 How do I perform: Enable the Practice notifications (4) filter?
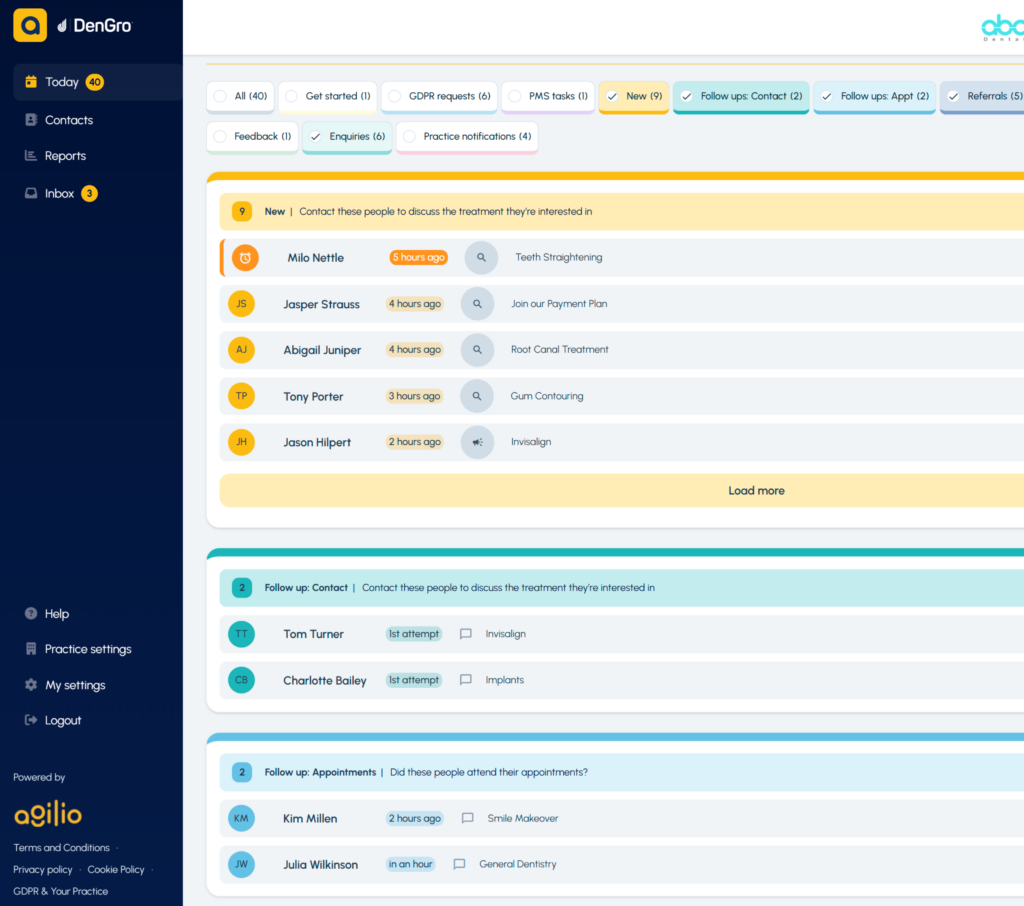(x=467, y=137)
